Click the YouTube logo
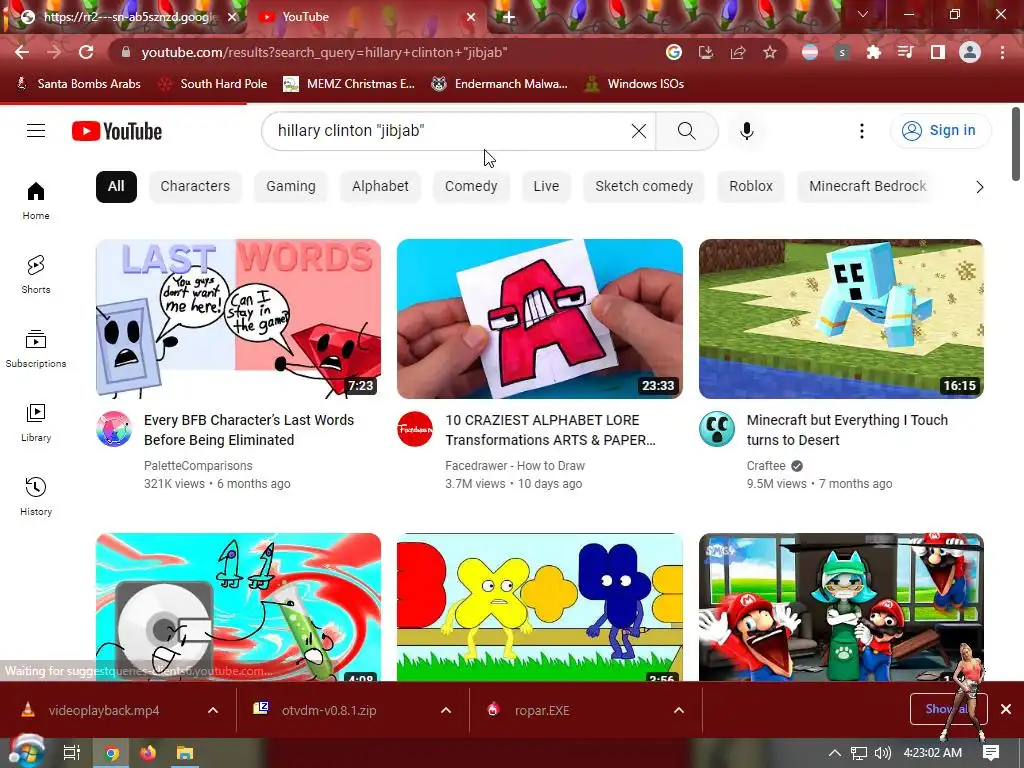This screenshot has height=768, width=1024. pos(117,131)
